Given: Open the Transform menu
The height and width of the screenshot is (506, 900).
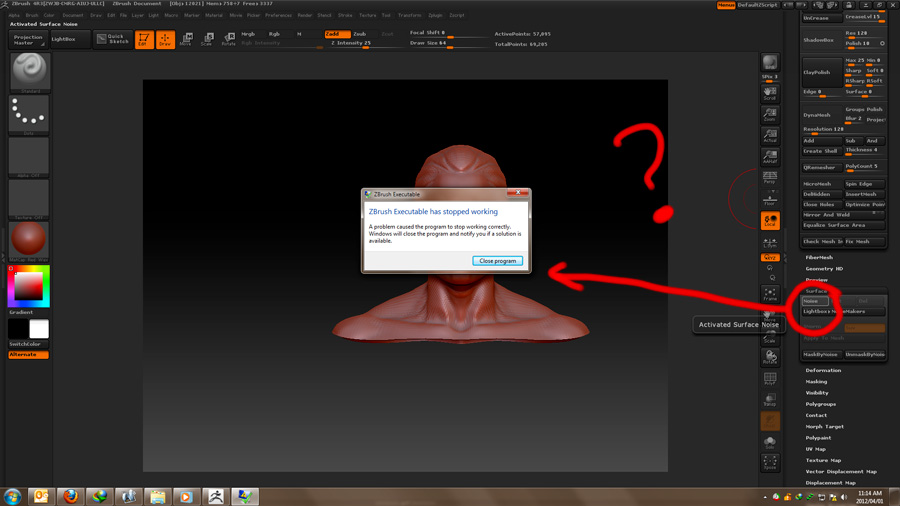Looking at the screenshot, I should click(409, 15).
